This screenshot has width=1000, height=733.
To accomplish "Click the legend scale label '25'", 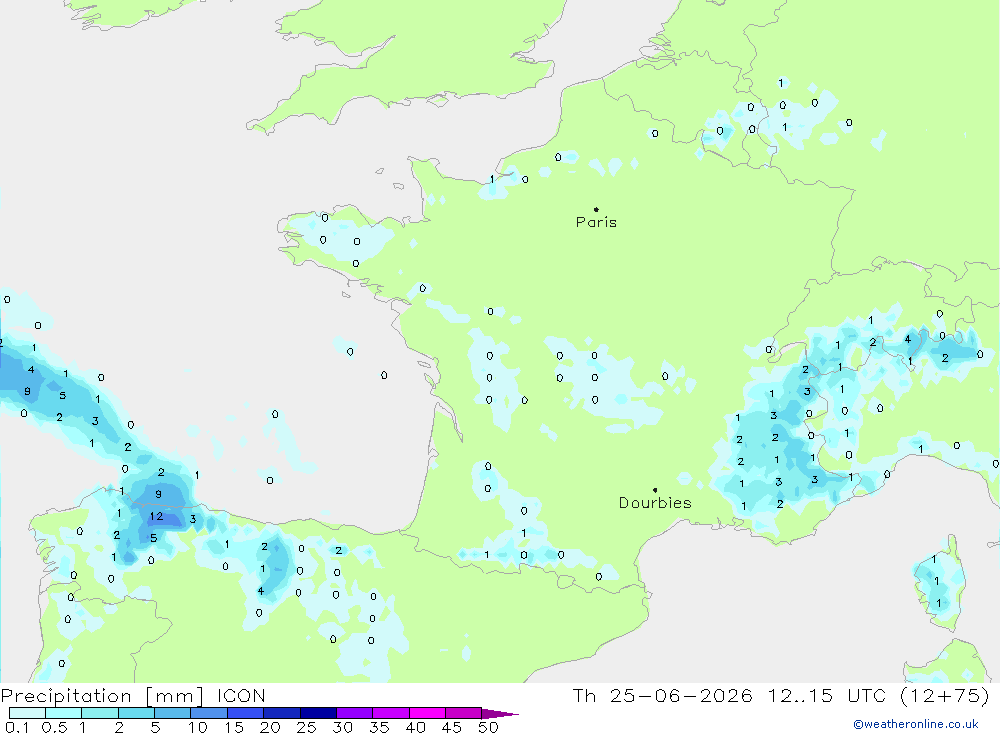I will point(306,727).
